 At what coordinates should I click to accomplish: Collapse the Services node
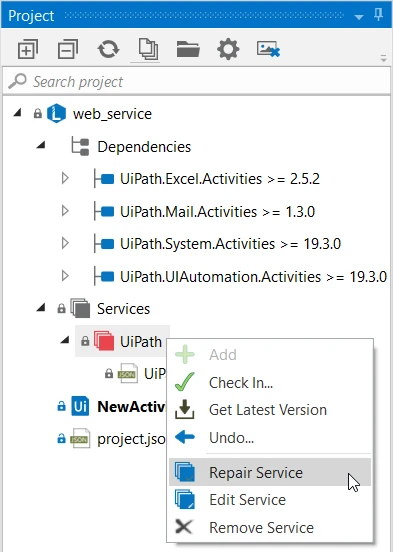click(41, 308)
